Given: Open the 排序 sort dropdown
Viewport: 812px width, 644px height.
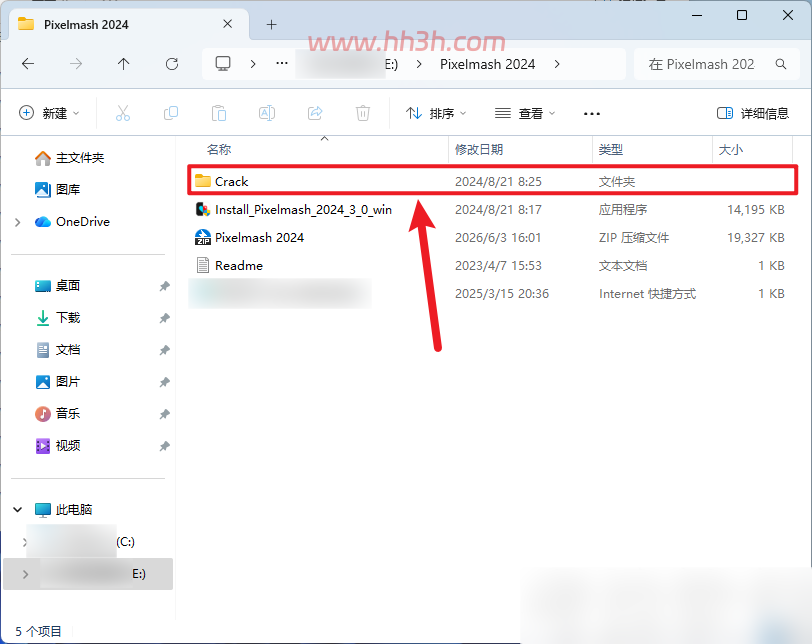Looking at the screenshot, I should (436, 113).
